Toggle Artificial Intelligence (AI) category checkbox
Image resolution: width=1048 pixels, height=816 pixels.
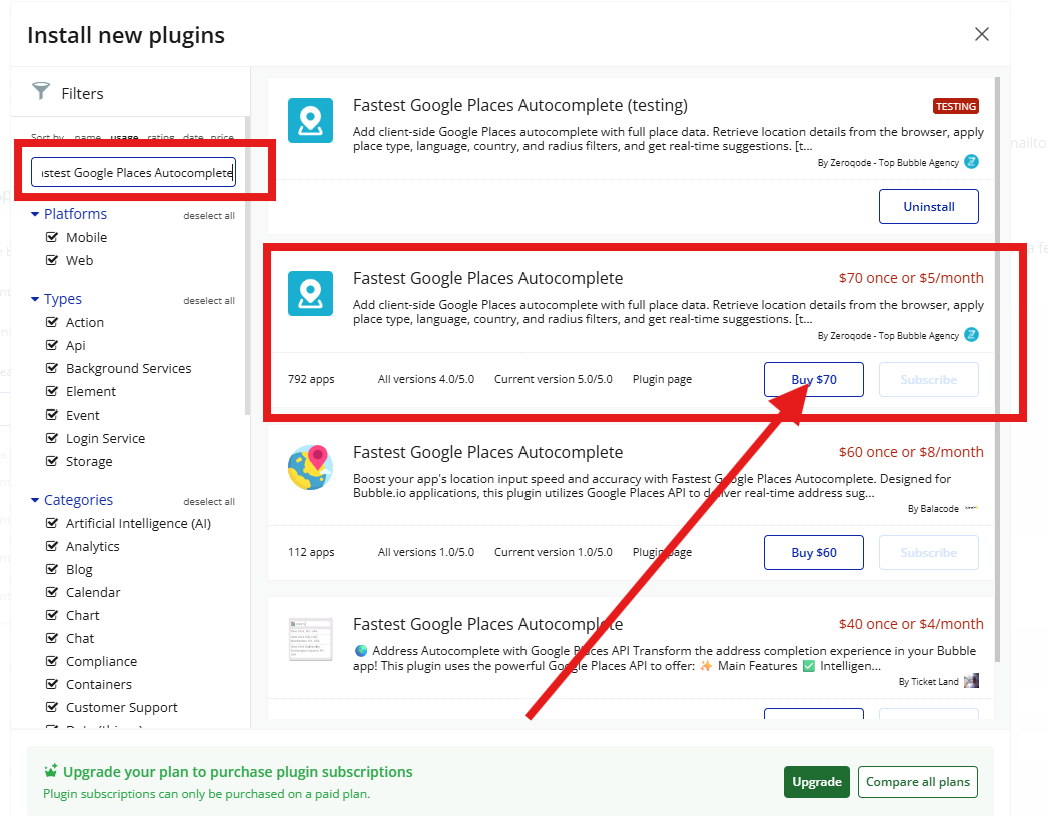click(51, 523)
